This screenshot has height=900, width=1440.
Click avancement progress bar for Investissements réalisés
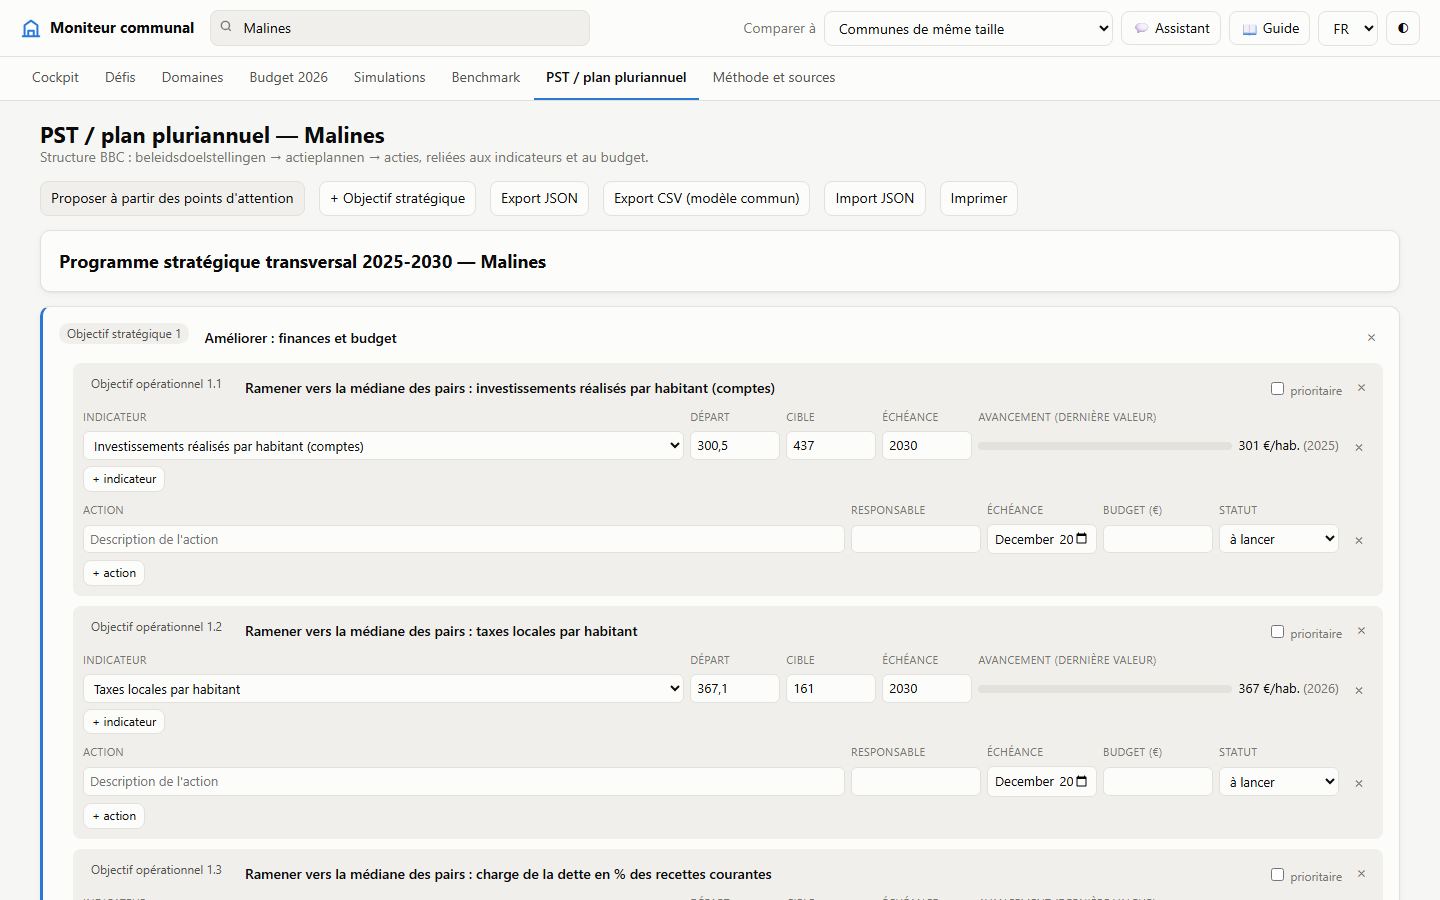click(1105, 446)
